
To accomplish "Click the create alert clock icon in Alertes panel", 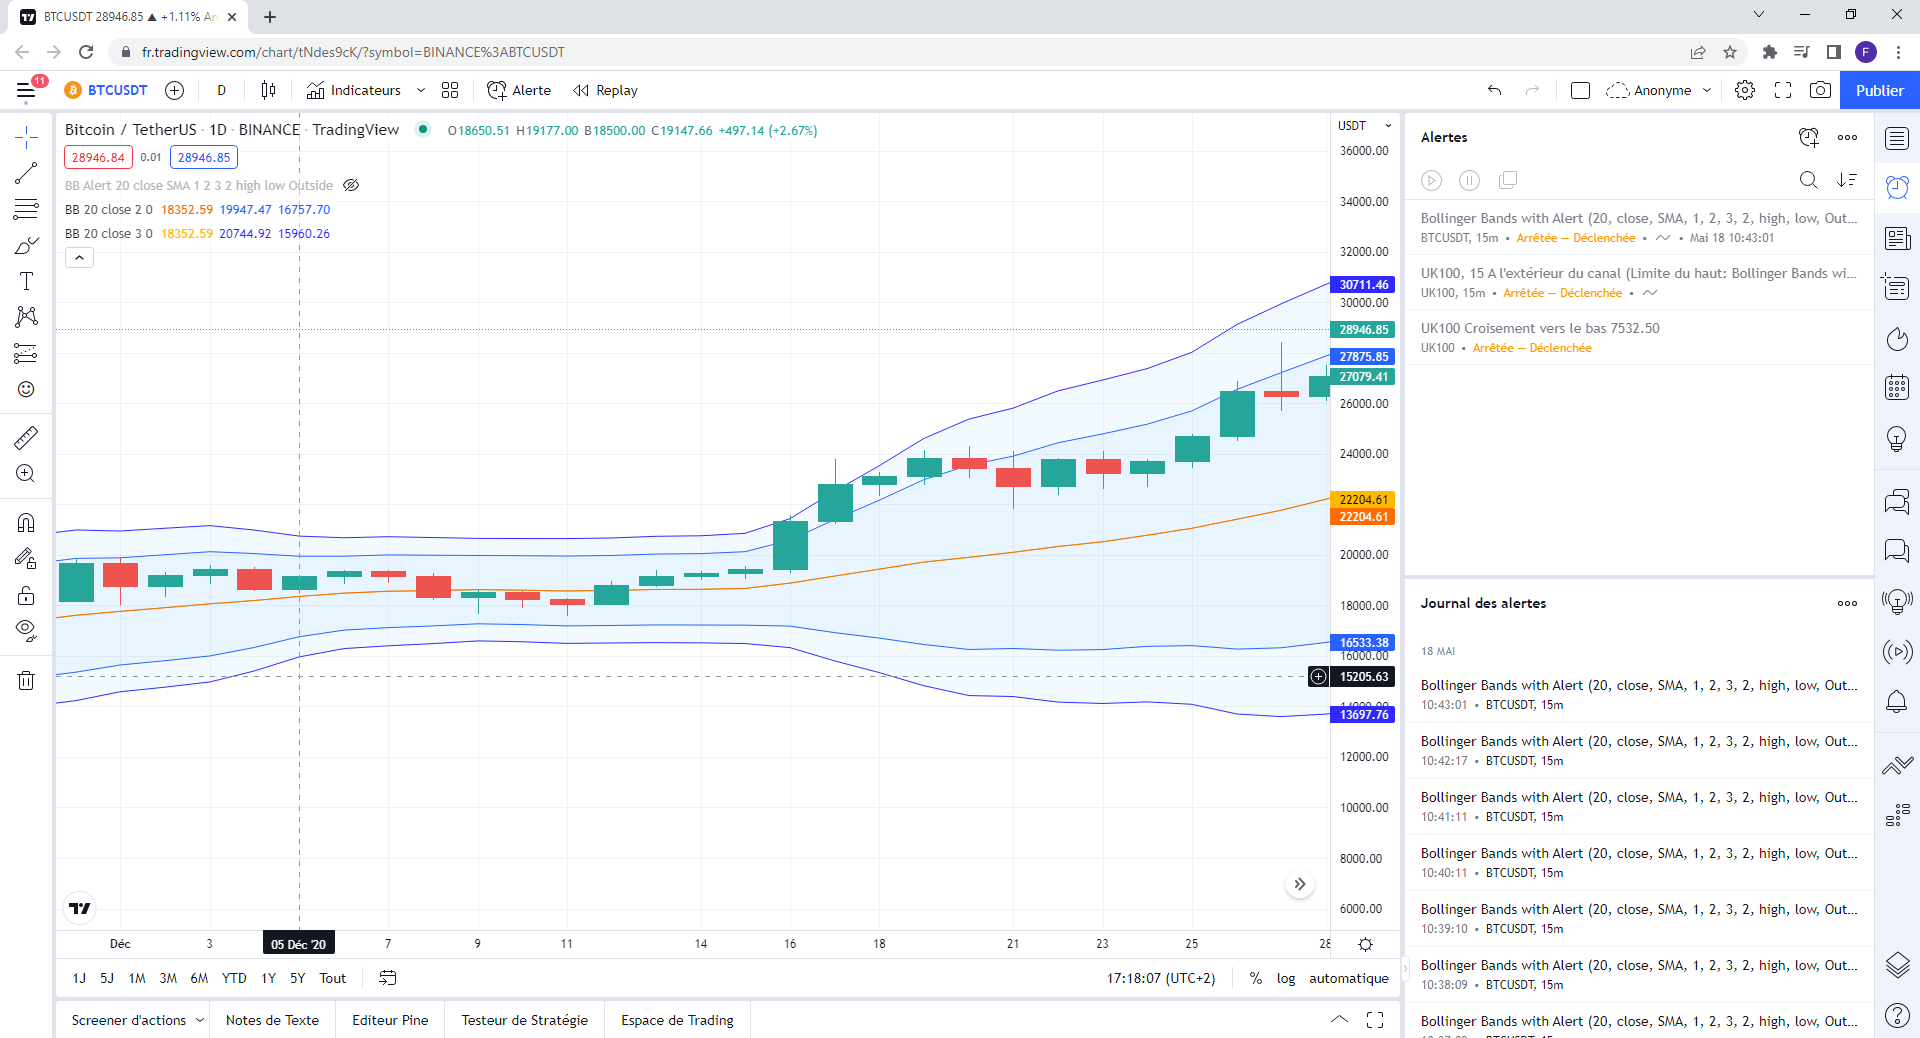I will [x=1808, y=137].
